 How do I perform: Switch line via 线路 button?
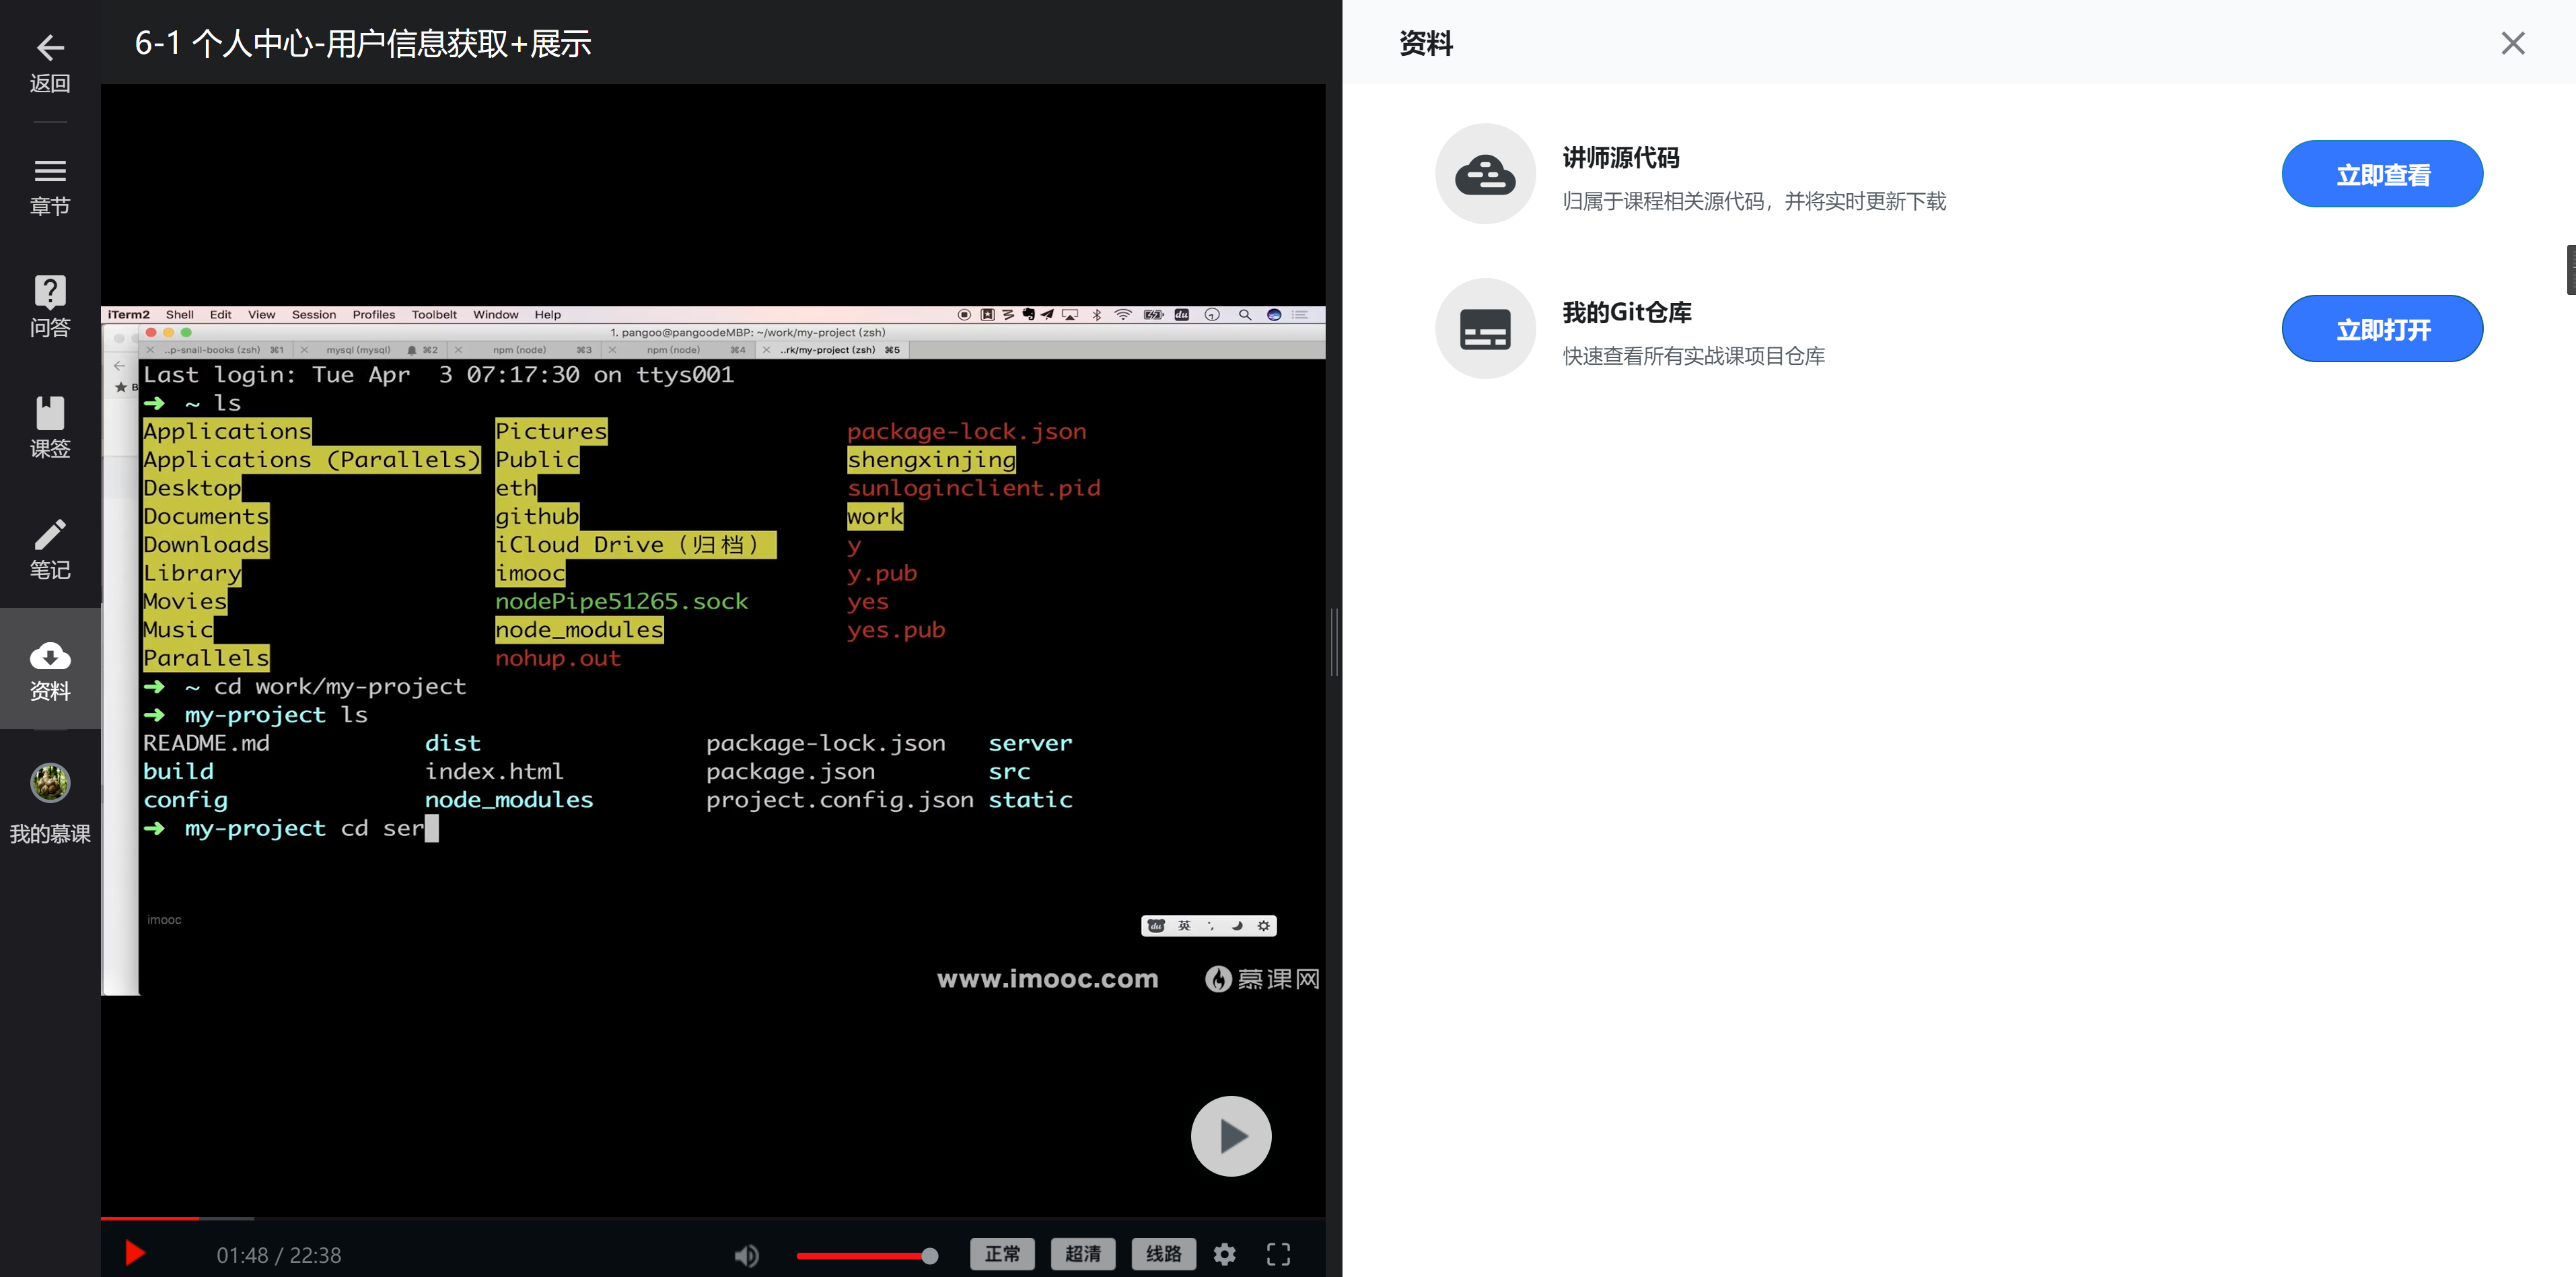[x=1163, y=1254]
